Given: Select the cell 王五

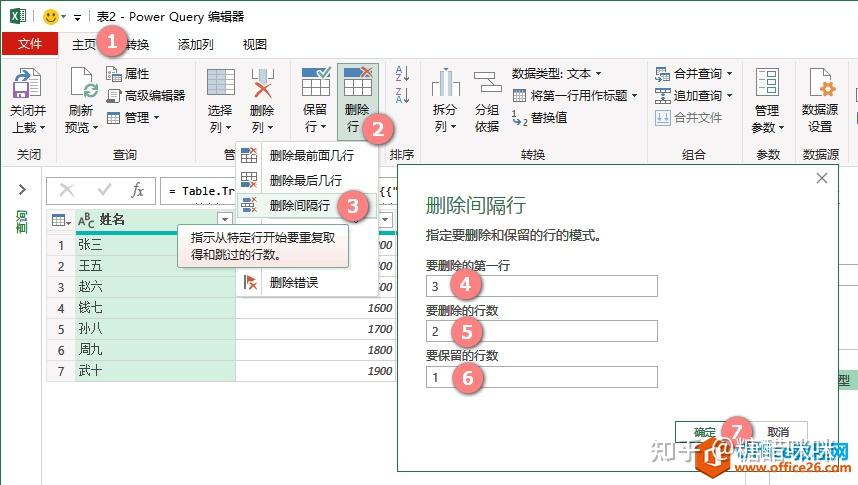Looking at the screenshot, I should (155, 266).
